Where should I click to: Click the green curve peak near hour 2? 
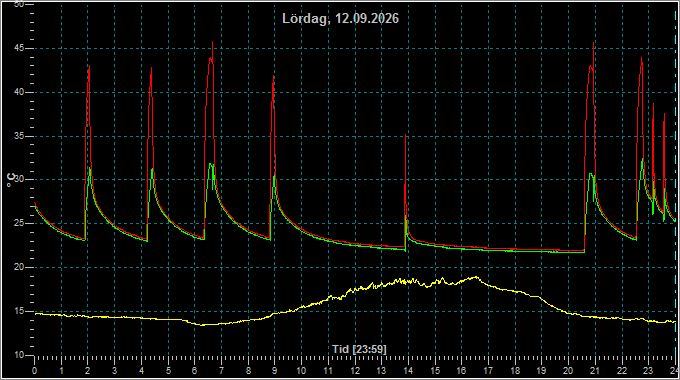(x=89, y=167)
